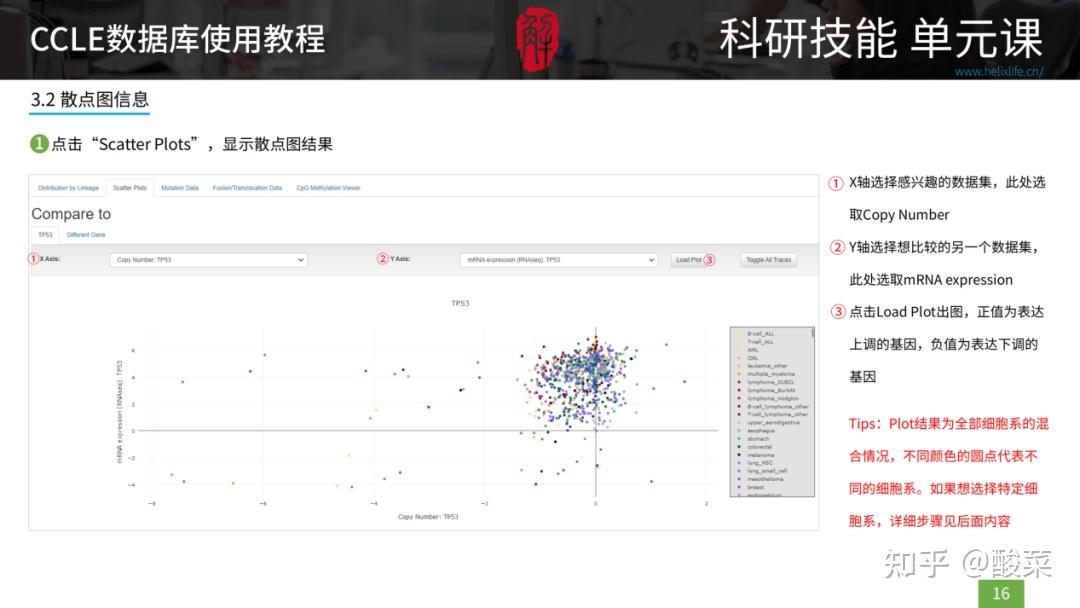Click the legend panel scrollbar
Image resolution: width=1080 pixels, height=608 pixels.
pos(813,333)
